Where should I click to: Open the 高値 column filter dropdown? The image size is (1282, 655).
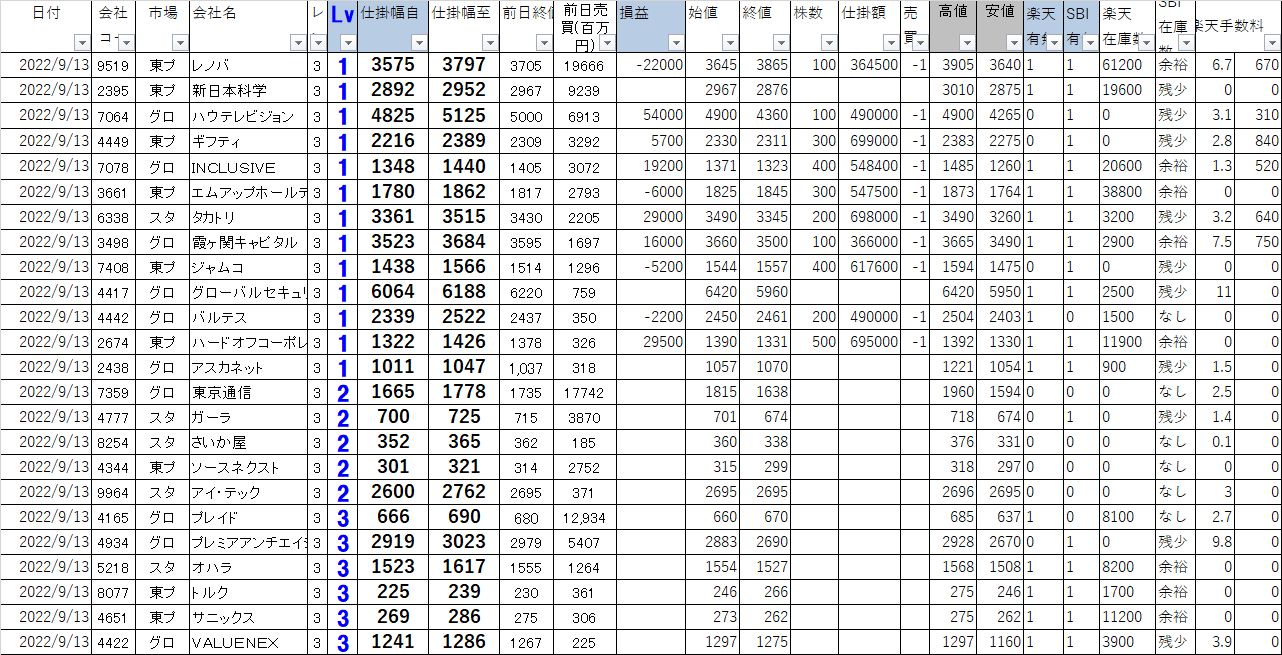coord(967,43)
